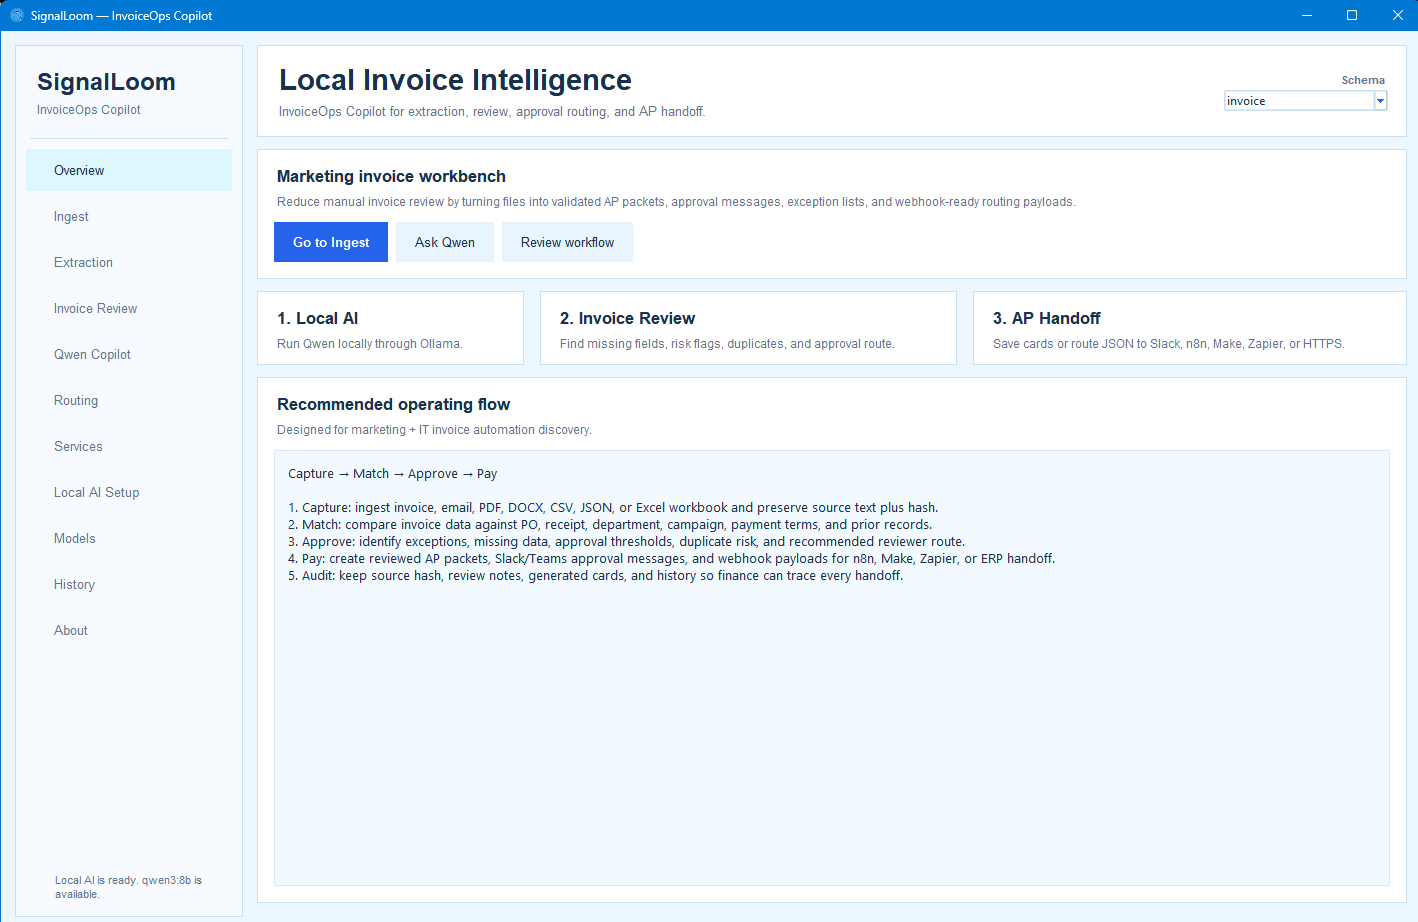Viewport: 1418px width, 922px height.
Task: Select the 2. Invoice Review card
Action: [748, 328]
